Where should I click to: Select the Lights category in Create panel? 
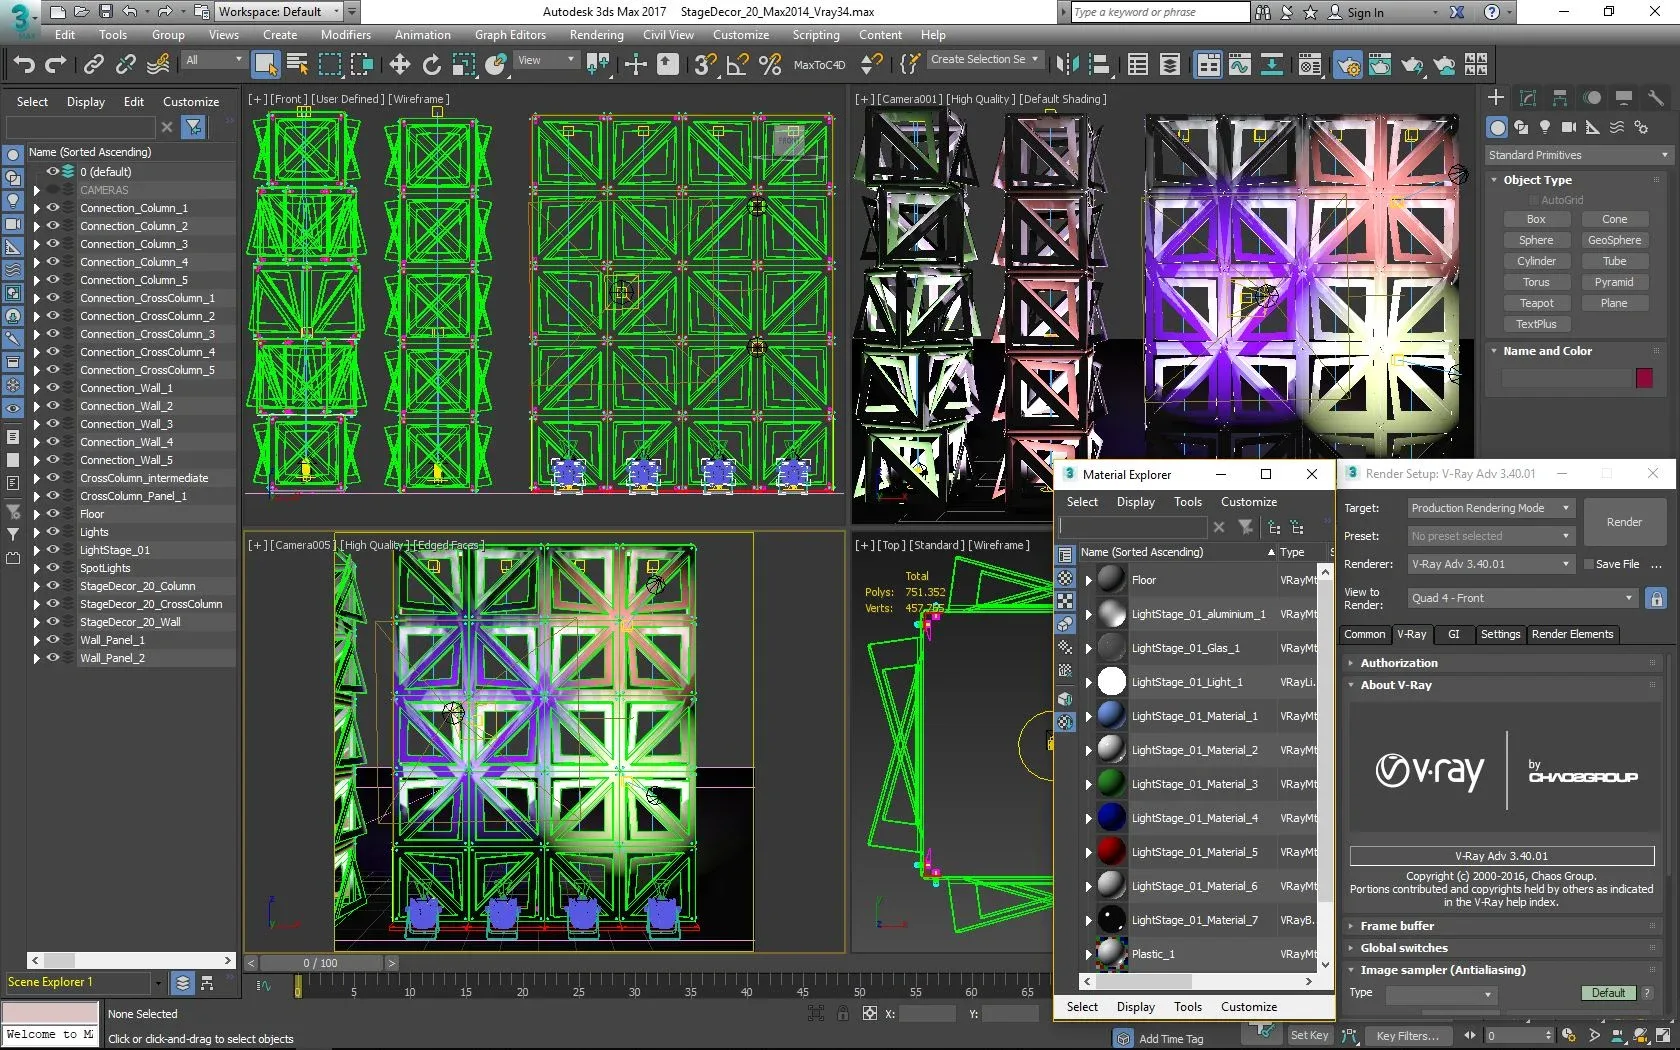1545,127
